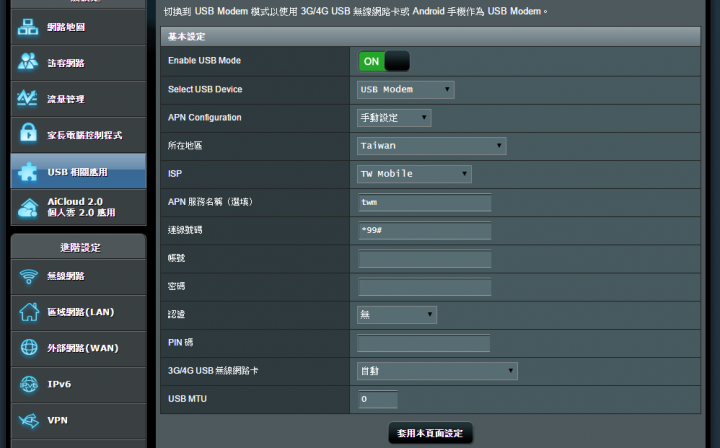Open the Select USB Device dropdown
This screenshot has height=448, width=720.
[x=405, y=90]
